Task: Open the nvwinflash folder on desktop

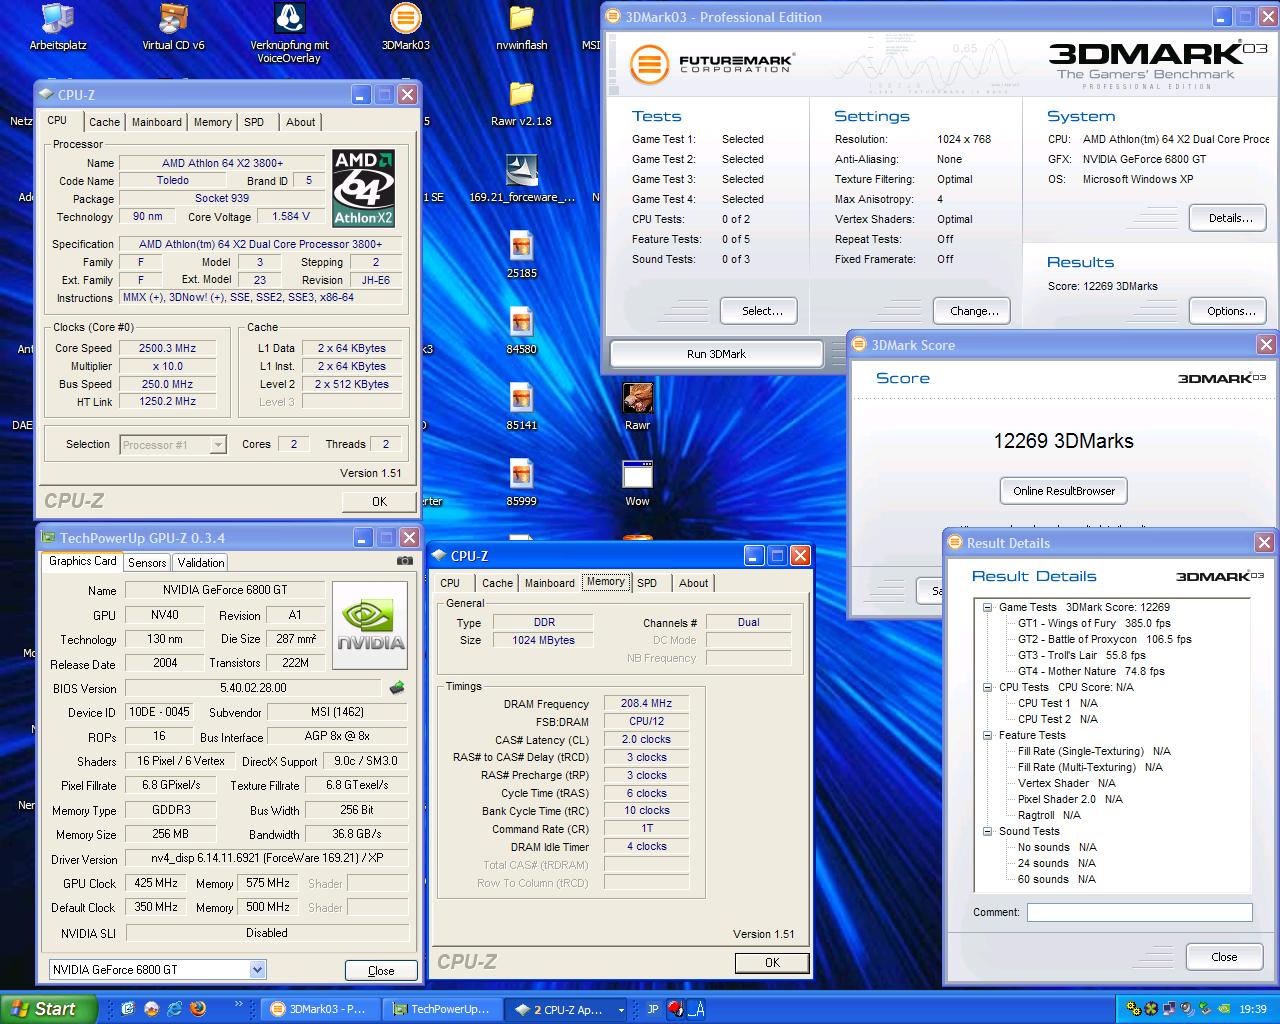Action: [x=521, y=27]
